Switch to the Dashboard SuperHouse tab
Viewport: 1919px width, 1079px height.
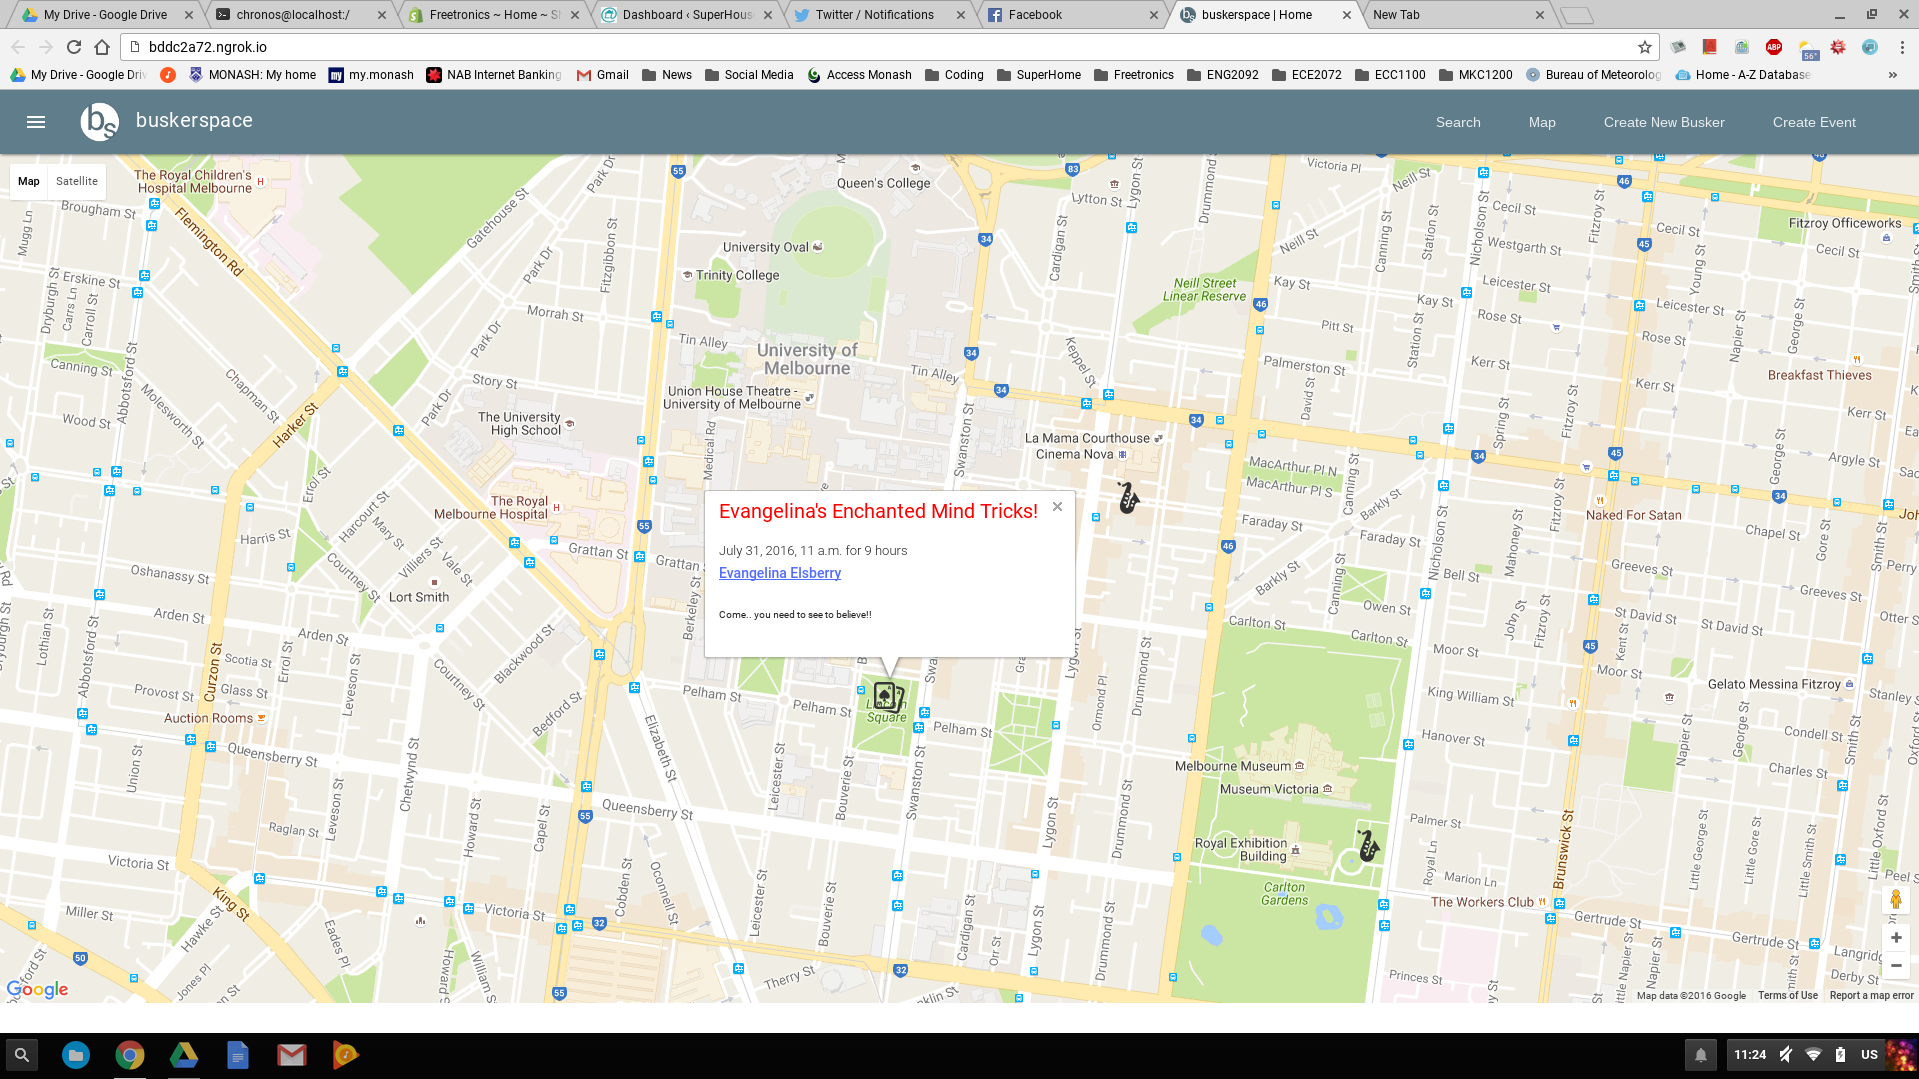pos(686,15)
